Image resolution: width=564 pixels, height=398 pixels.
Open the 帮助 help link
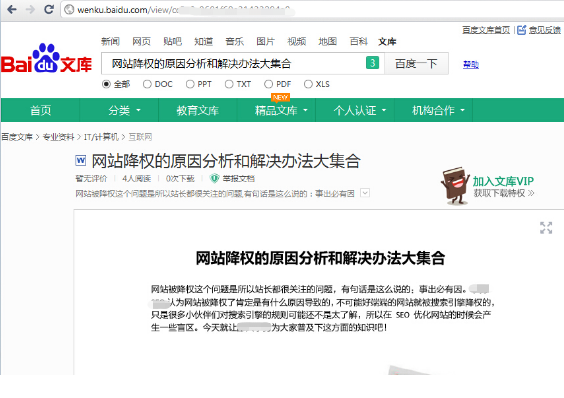pyautogui.click(x=471, y=64)
